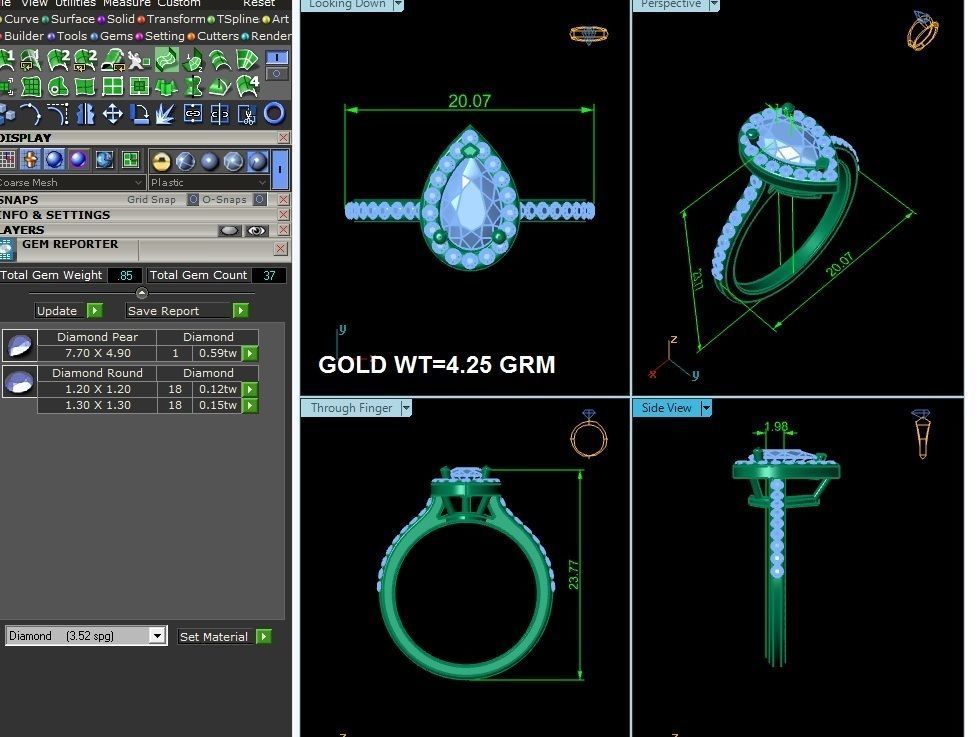Click the Set Material button
Screen dimensions: 979x737
224,636
